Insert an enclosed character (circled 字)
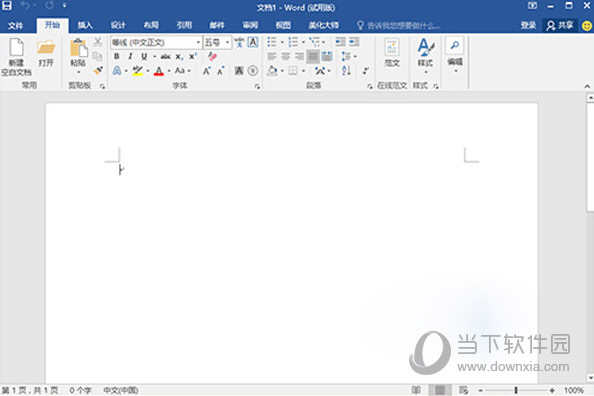 [253, 70]
